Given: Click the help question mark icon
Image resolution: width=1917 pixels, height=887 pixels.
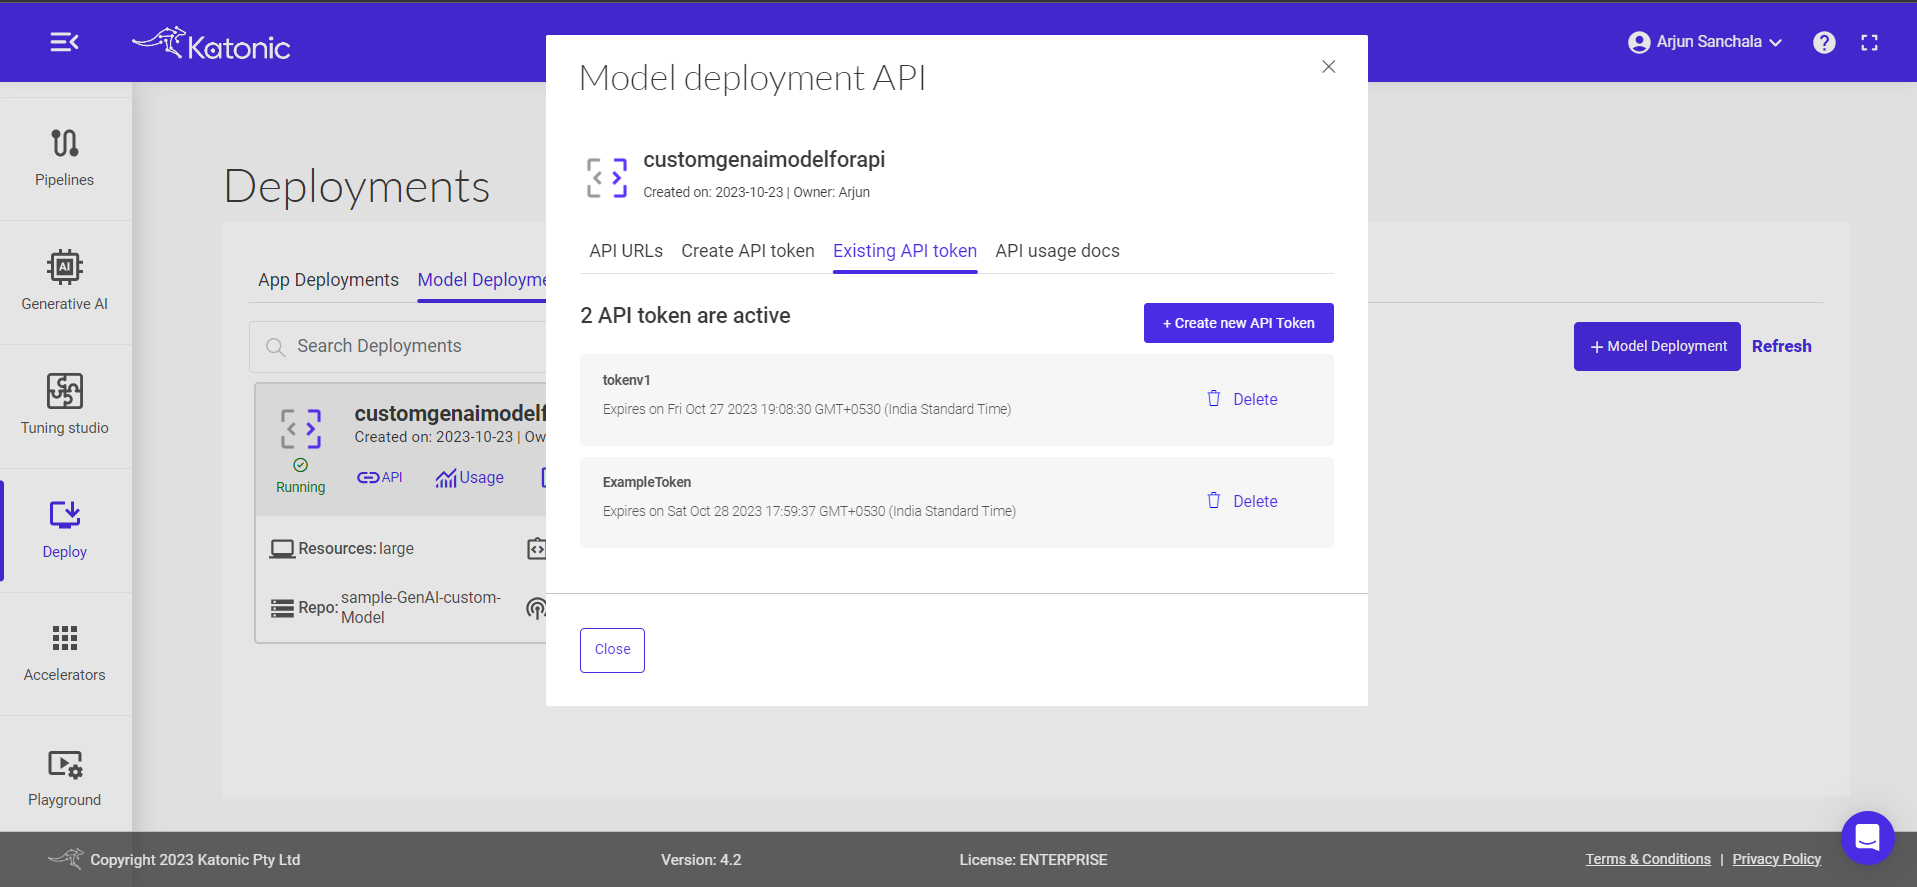Looking at the screenshot, I should [x=1824, y=42].
